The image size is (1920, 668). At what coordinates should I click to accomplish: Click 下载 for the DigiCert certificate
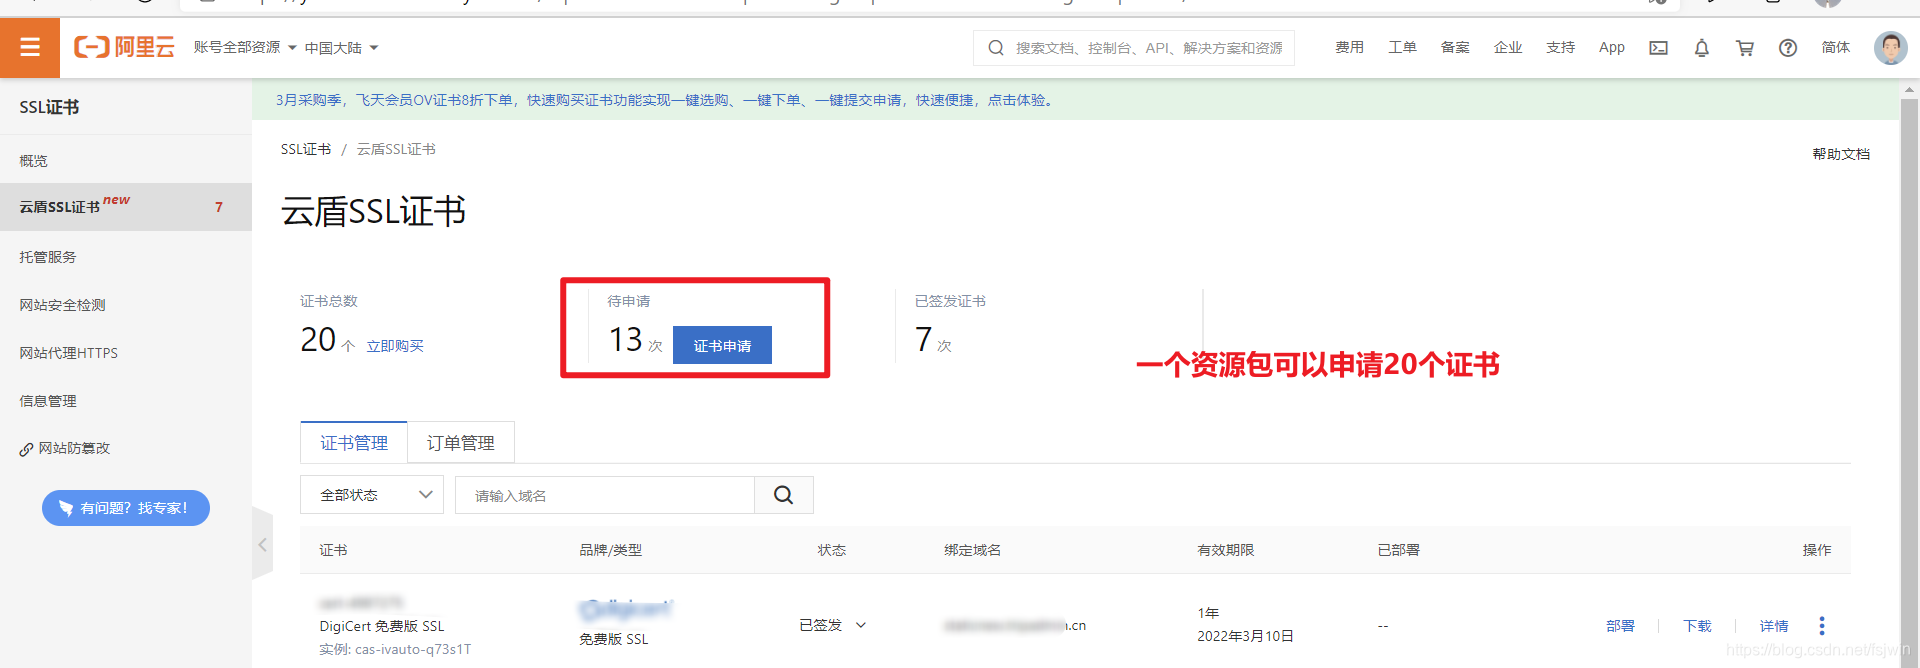tap(1697, 626)
